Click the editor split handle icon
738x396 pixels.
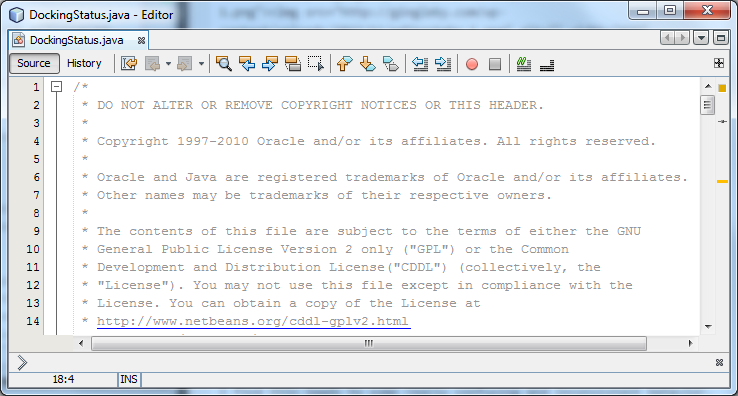pyautogui.click(x=719, y=63)
